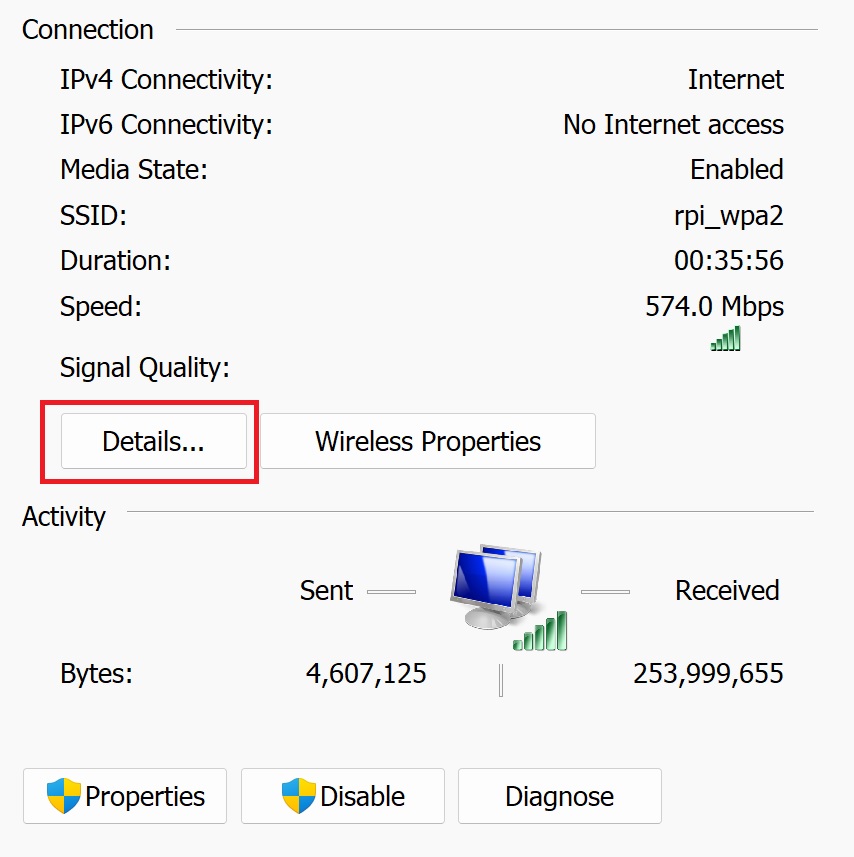Disable the wireless adapter
854x857 pixels.
(x=342, y=796)
